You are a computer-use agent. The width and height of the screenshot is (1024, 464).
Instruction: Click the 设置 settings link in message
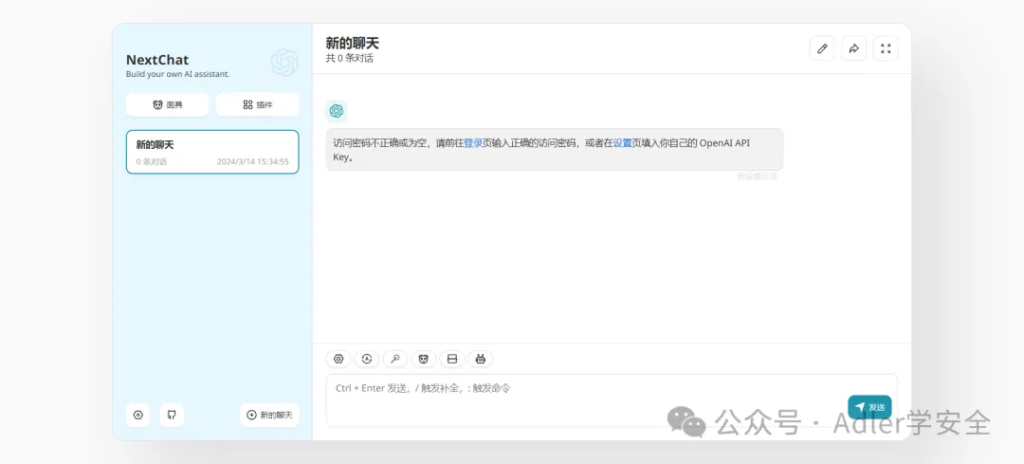point(622,143)
